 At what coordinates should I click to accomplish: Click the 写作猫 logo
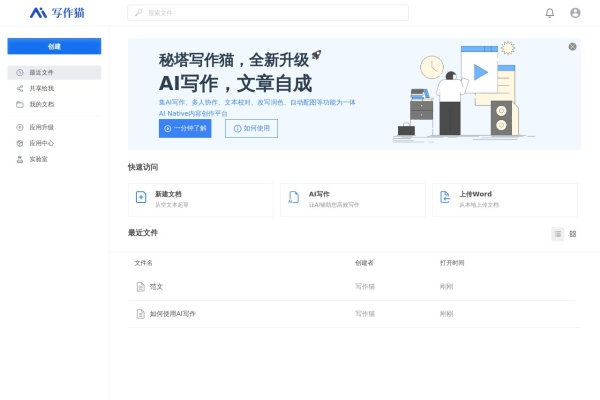point(57,13)
